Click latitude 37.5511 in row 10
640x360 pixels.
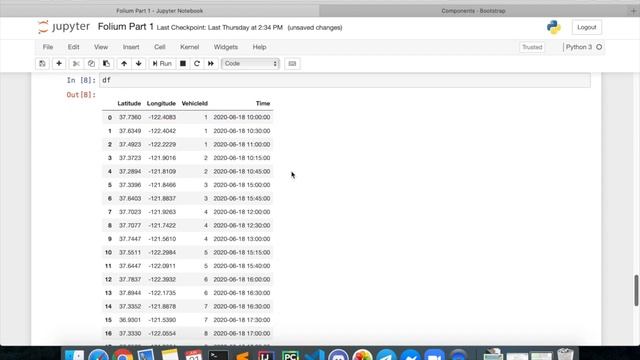click(x=130, y=252)
